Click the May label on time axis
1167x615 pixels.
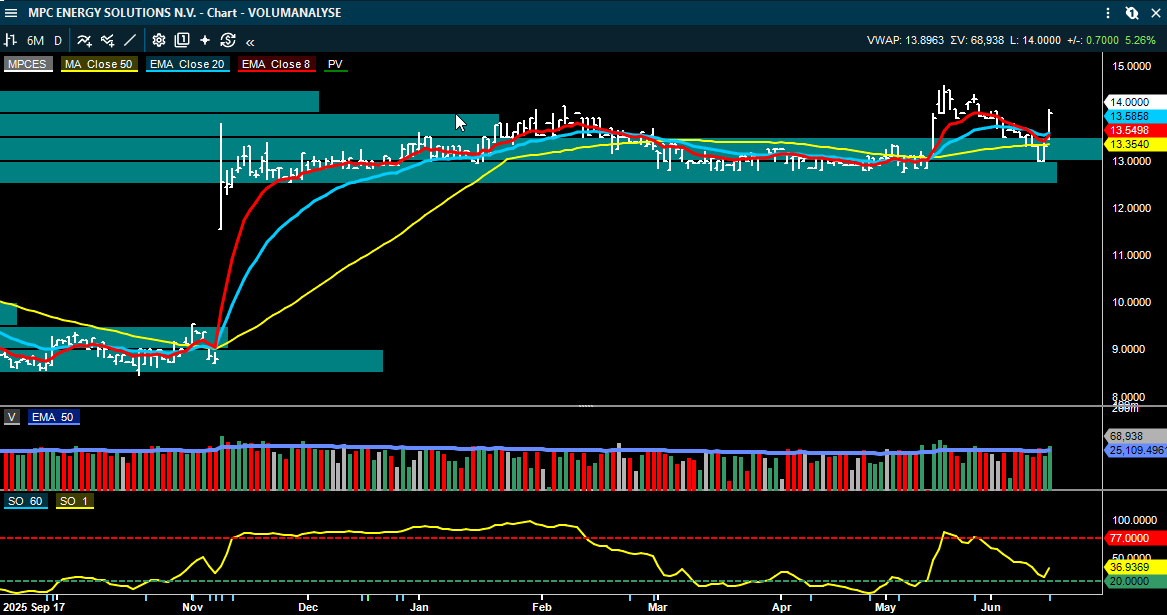[x=886, y=607]
